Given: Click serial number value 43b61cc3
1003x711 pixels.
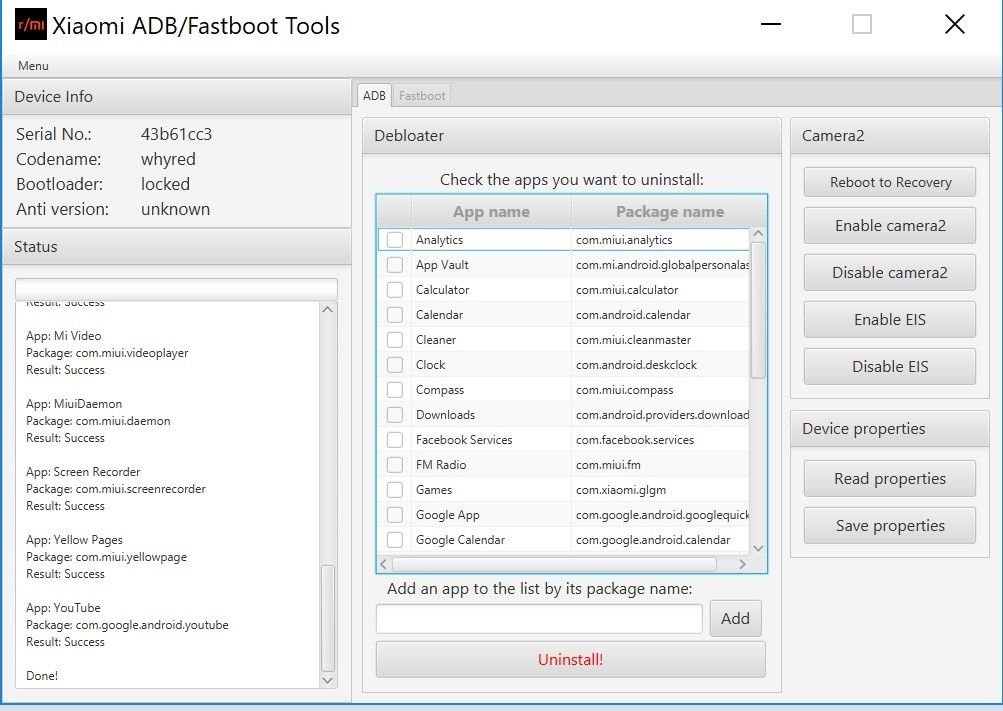Looking at the screenshot, I should coord(177,134).
